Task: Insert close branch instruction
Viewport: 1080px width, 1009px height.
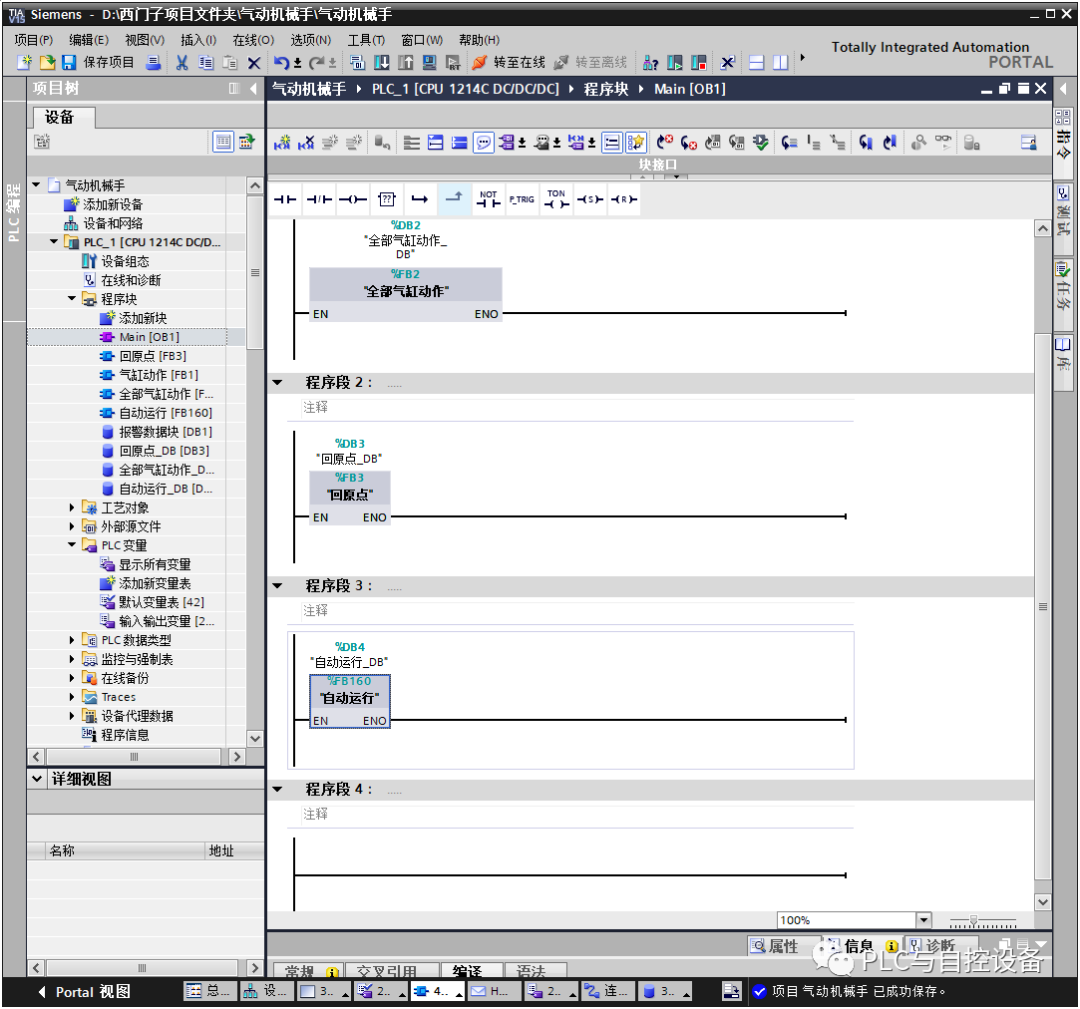Action: pos(454,200)
